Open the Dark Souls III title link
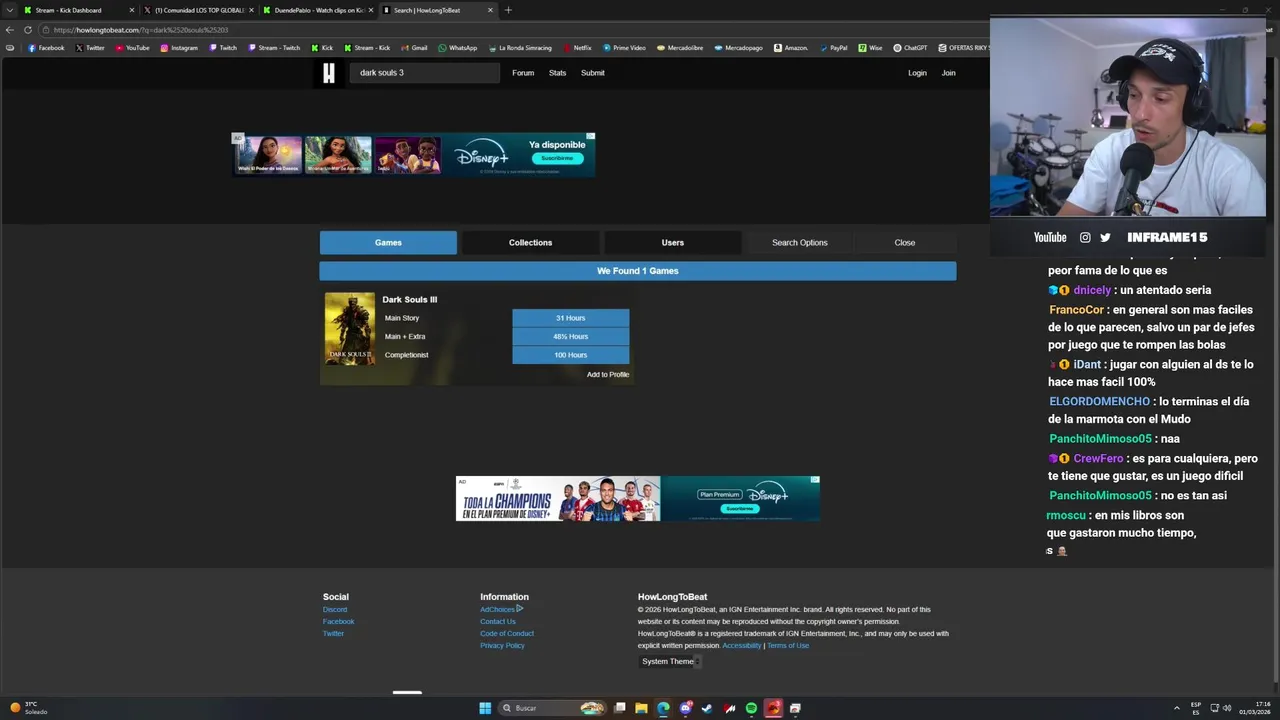The width and height of the screenshot is (1280, 720). coord(409,299)
